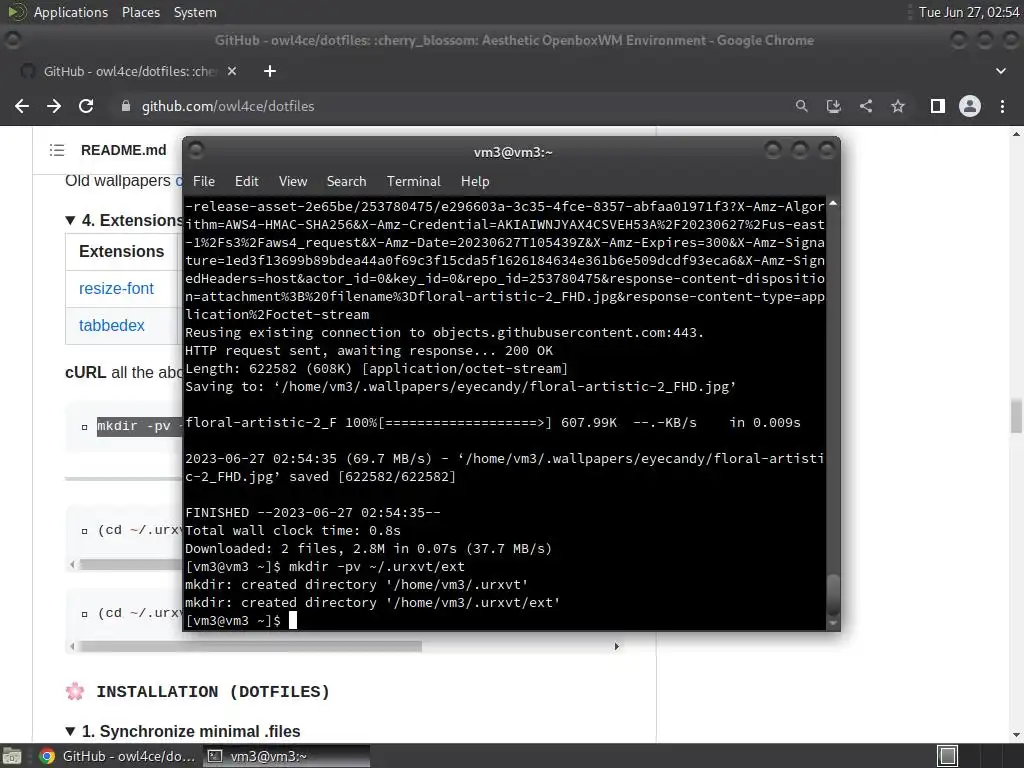1024x768 pixels.
Task: Open the Applications panel menu
Action: (x=71, y=12)
